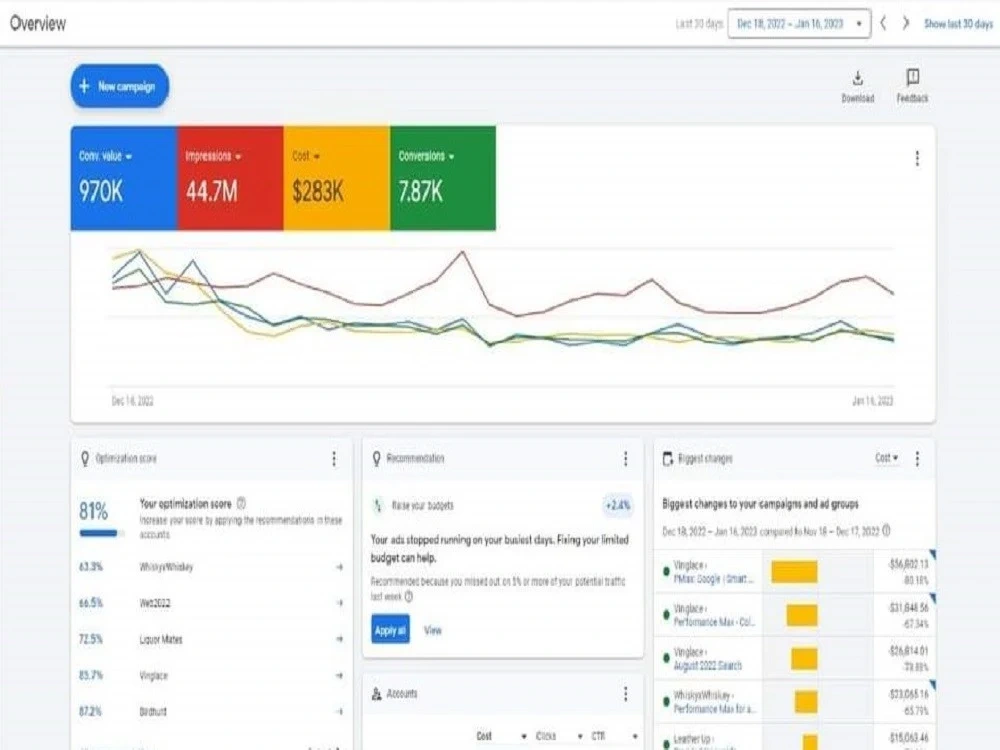
Task: Click the Apply all button
Action: click(390, 630)
